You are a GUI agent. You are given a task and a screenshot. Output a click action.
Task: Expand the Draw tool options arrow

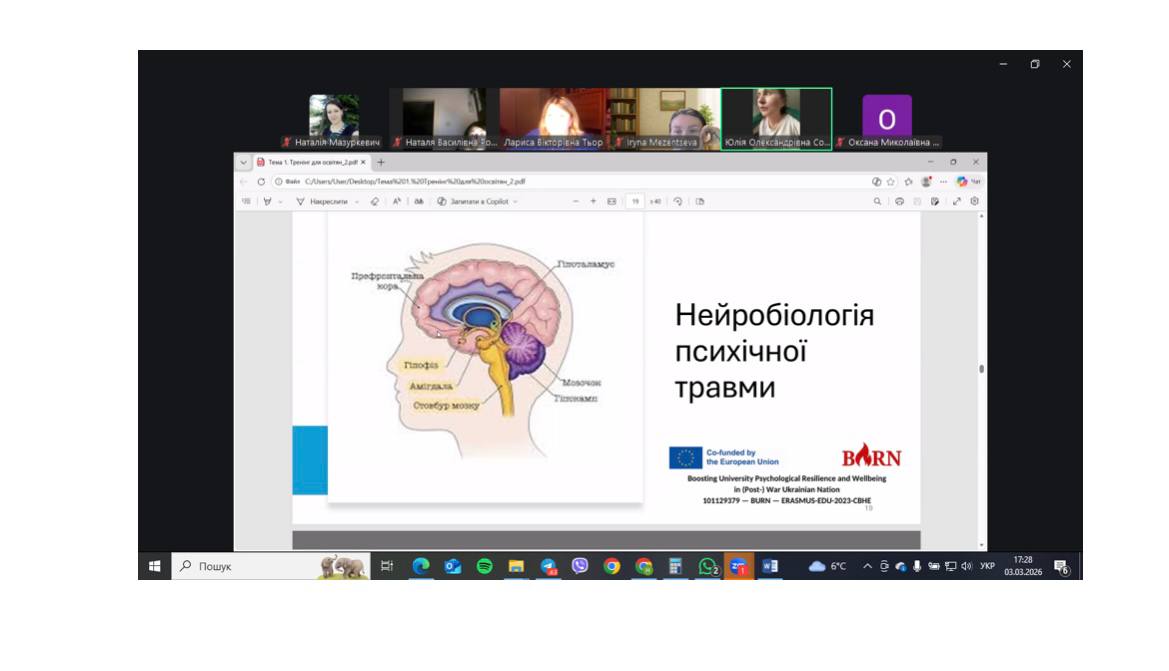point(357,201)
